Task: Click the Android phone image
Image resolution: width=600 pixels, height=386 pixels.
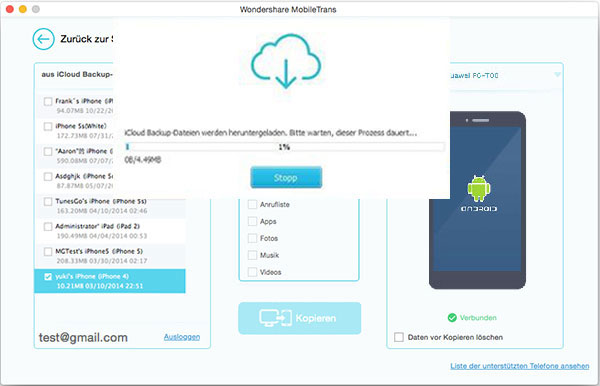Action: [x=477, y=200]
